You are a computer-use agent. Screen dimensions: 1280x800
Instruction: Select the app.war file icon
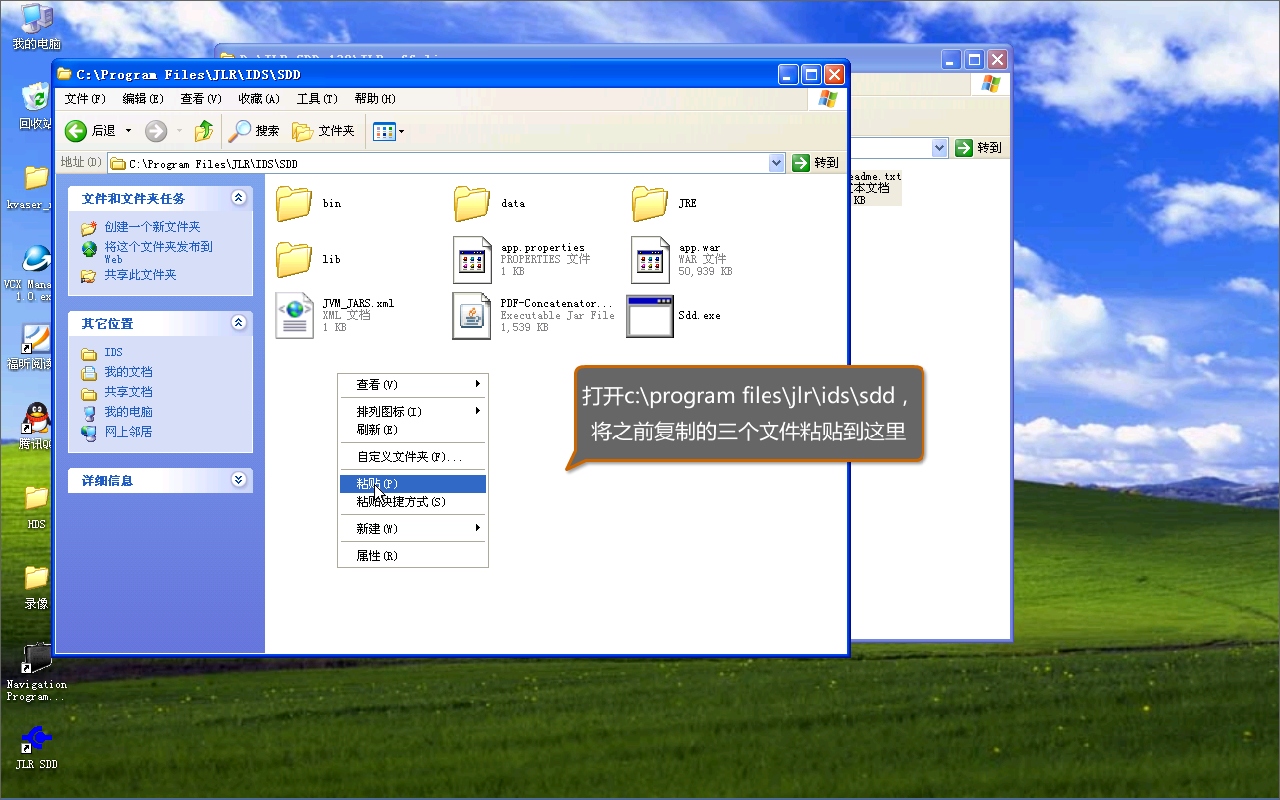[x=650, y=260]
